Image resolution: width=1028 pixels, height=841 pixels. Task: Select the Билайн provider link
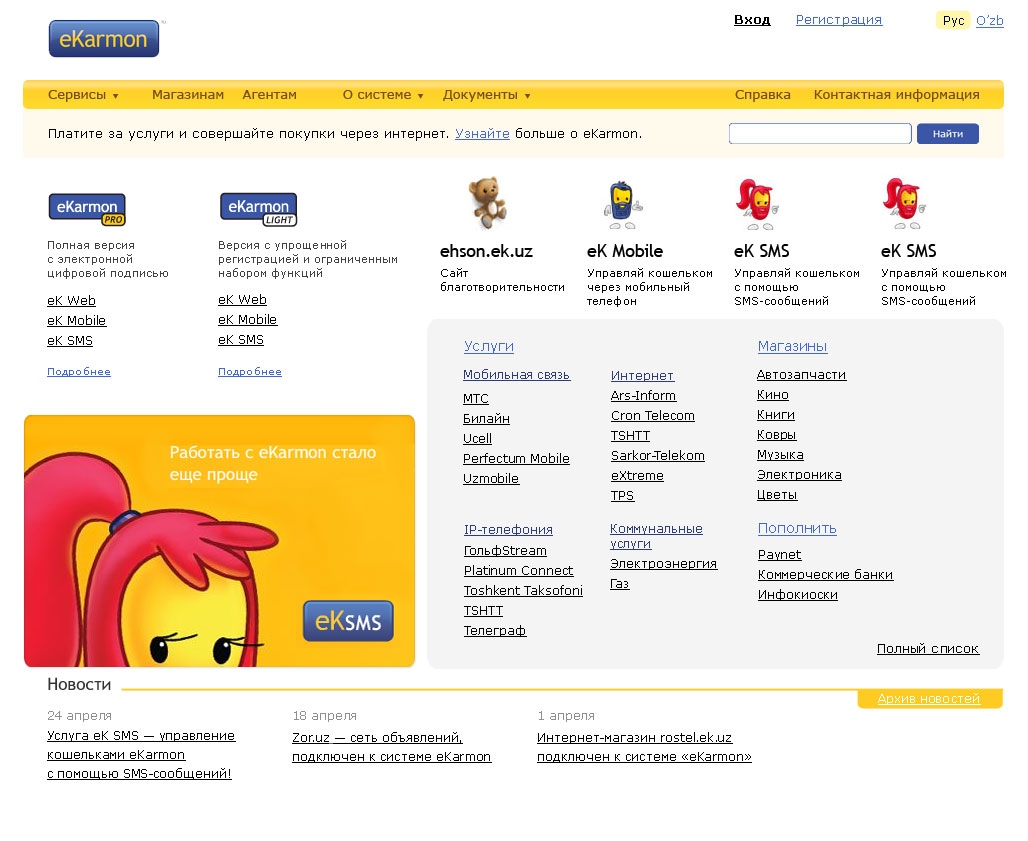tap(486, 419)
